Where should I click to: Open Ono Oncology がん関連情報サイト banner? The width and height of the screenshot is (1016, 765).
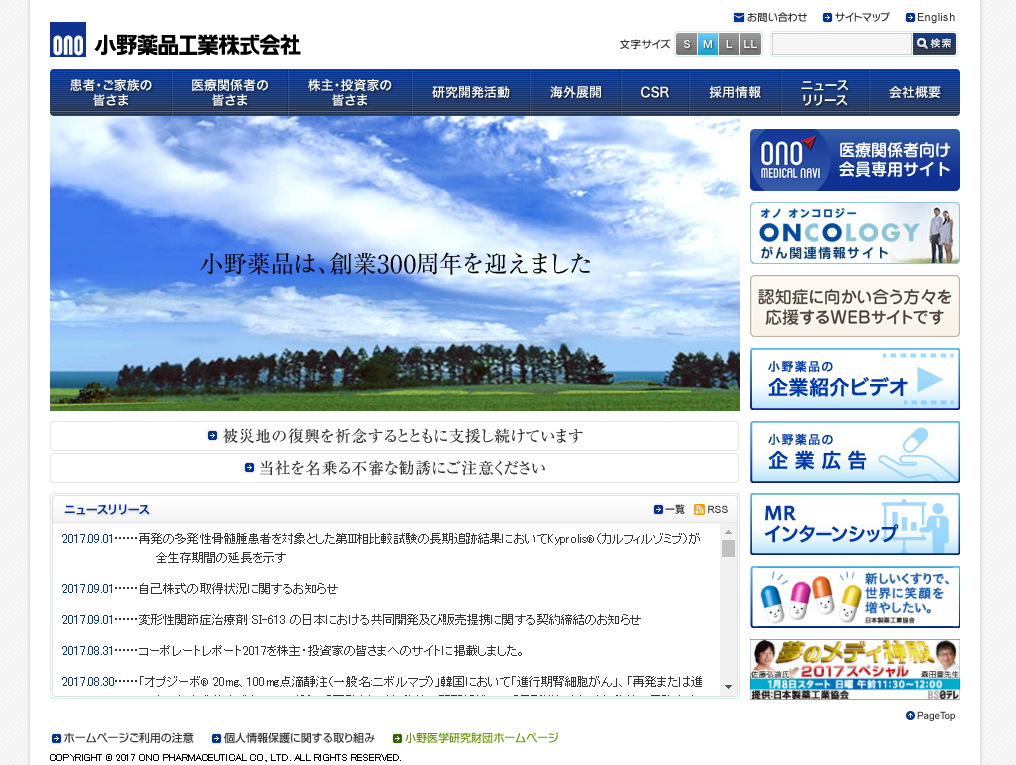pyautogui.click(x=855, y=233)
